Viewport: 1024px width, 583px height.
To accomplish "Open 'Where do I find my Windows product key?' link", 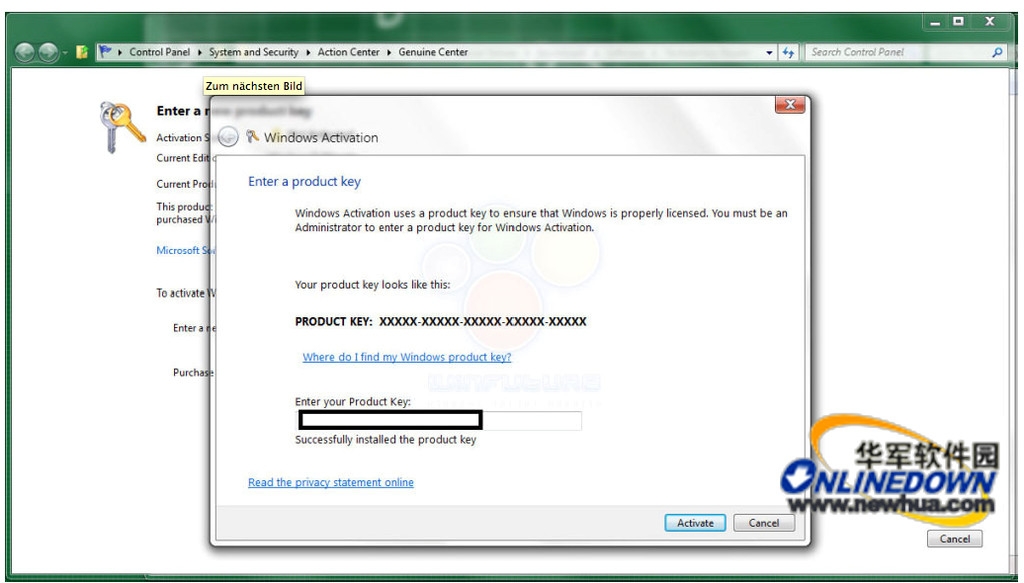I will [x=407, y=357].
